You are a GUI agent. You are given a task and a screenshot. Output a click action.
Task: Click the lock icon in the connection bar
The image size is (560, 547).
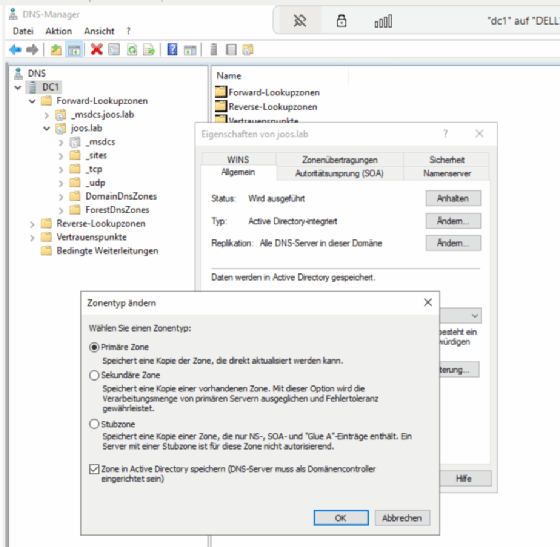(x=341, y=21)
